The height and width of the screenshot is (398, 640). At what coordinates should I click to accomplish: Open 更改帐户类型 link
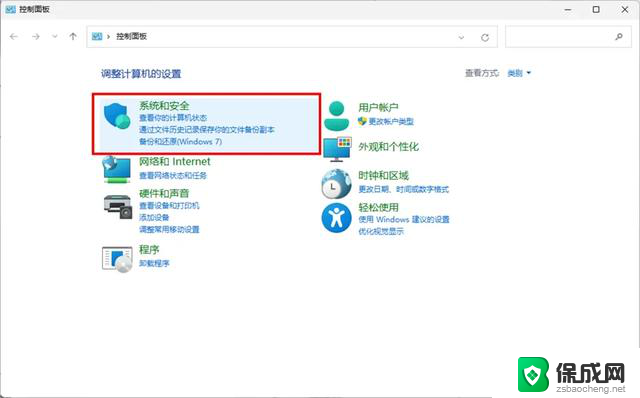[x=391, y=121]
